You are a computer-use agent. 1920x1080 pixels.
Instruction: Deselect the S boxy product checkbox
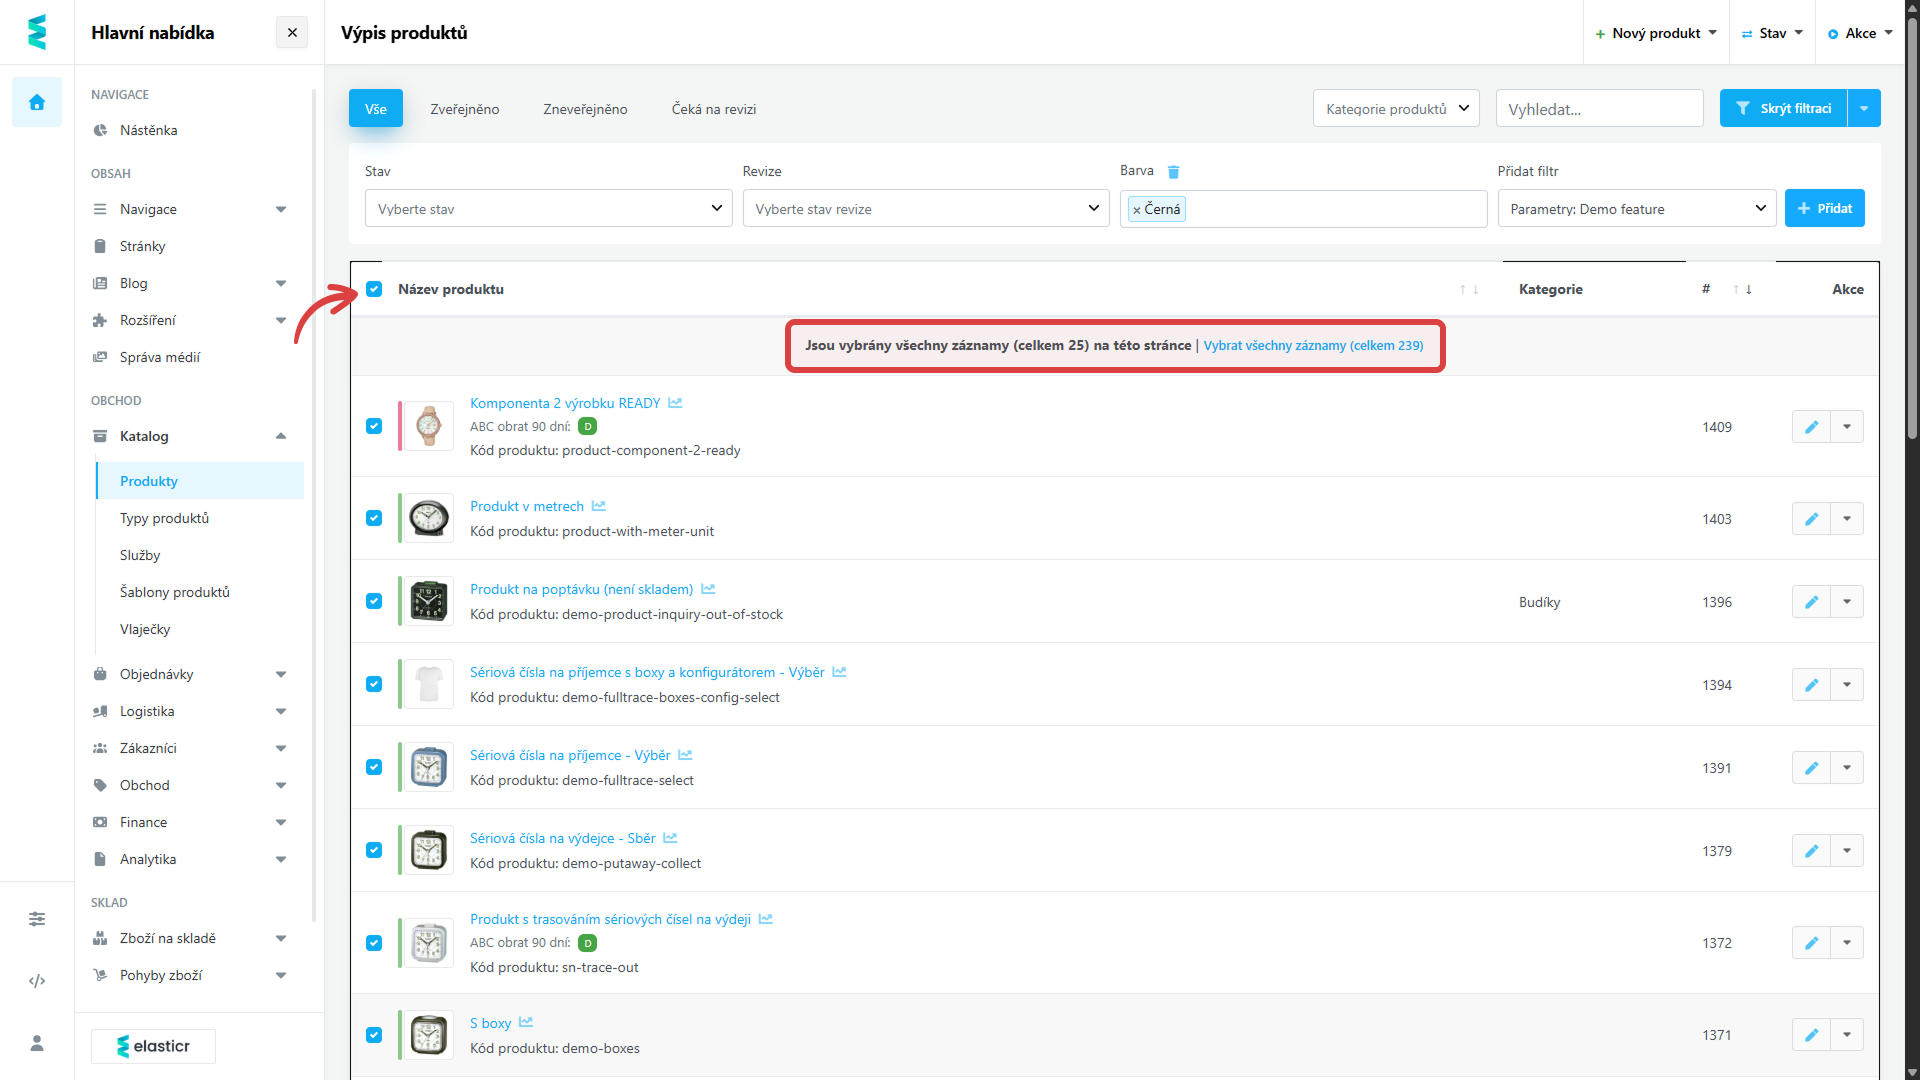click(374, 1035)
